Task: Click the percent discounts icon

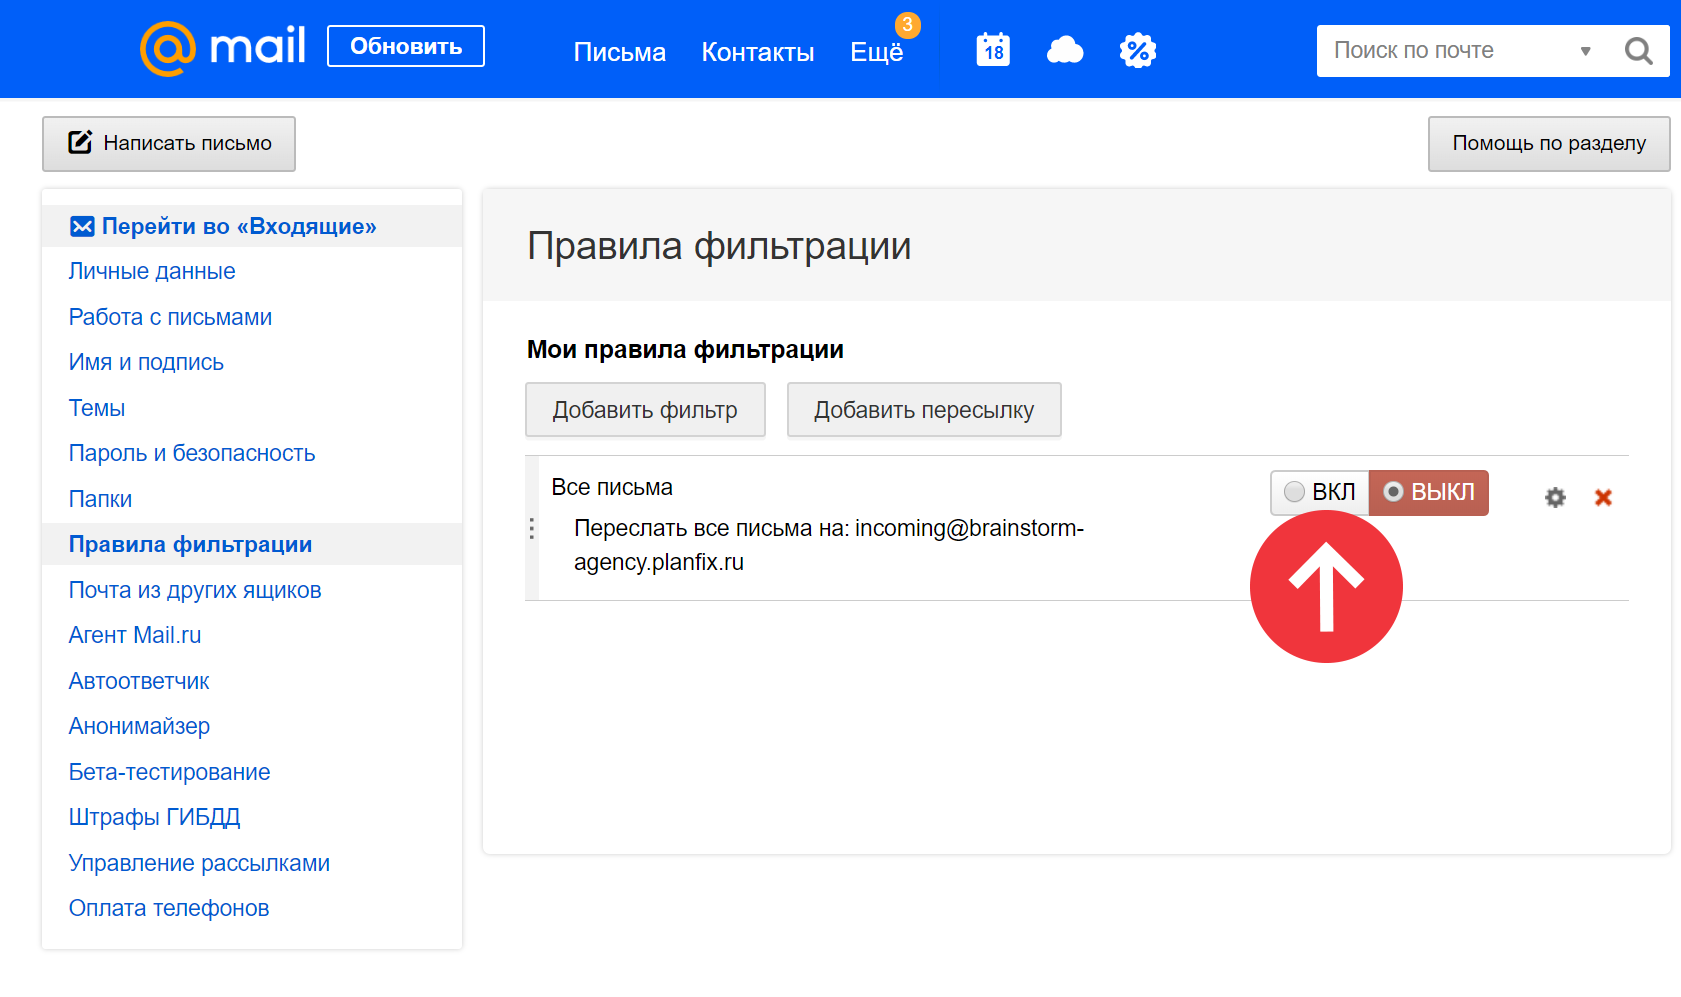Action: [x=1138, y=50]
